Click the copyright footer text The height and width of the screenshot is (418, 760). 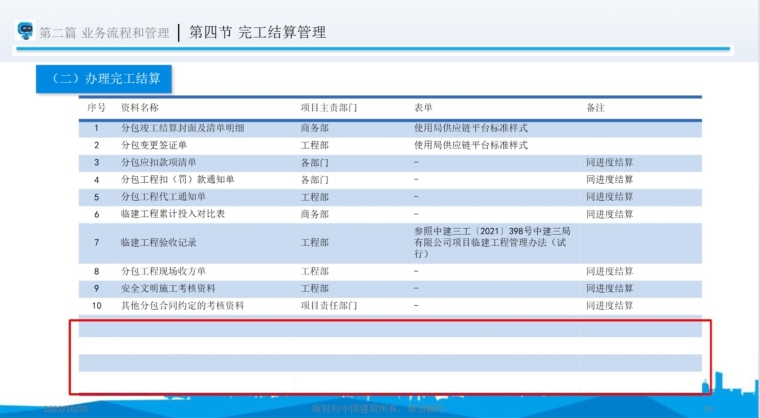pyautogui.click(x=378, y=409)
